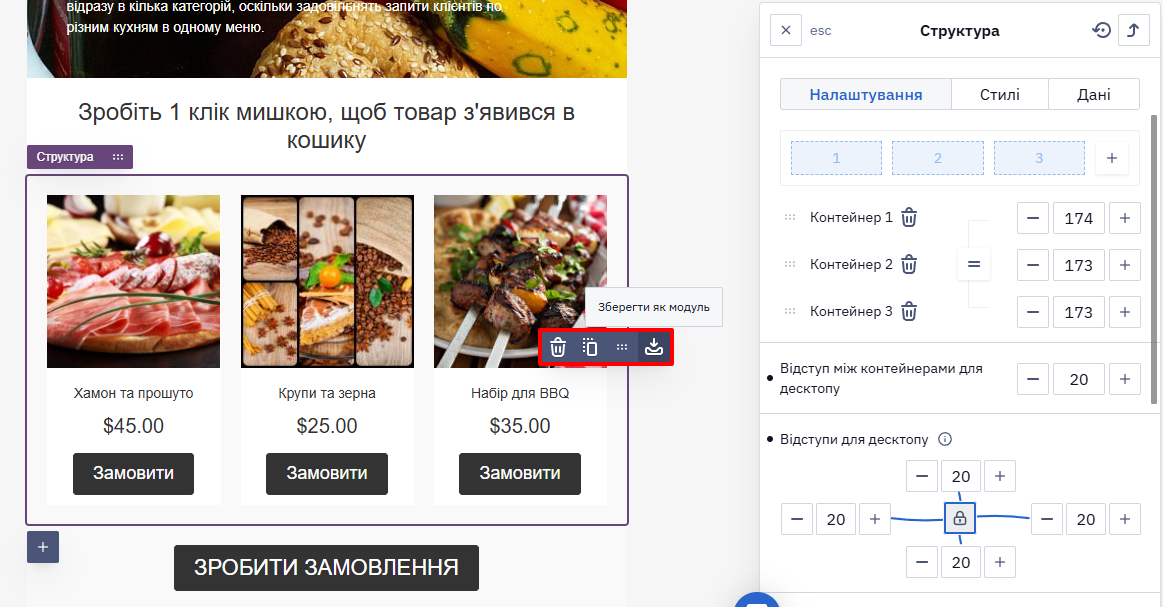Image resolution: width=1163 pixels, height=607 pixels.
Task: Increase gap between containers for desktop
Action: 1124,379
